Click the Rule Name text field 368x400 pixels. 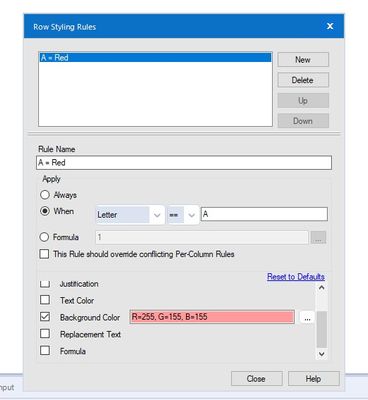pos(184,163)
